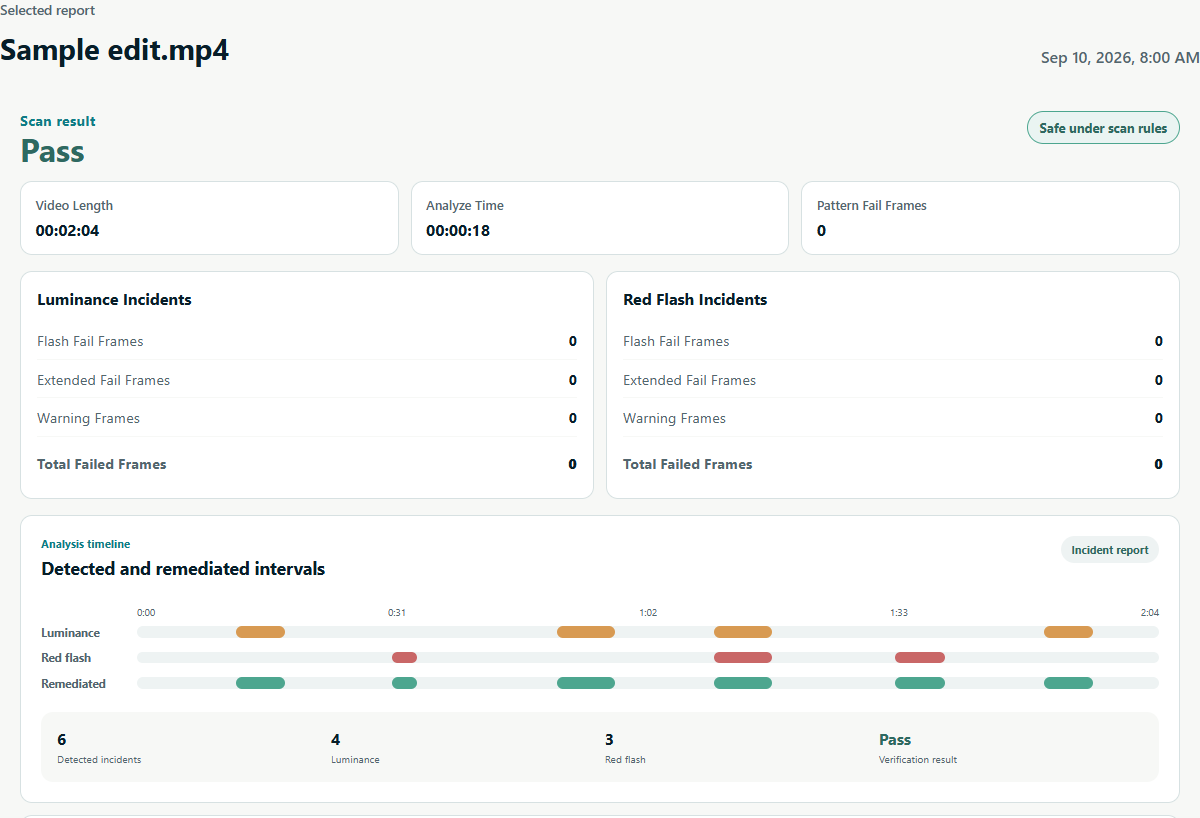This screenshot has height=818, width=1200.
Task: Select the last green Remediated interval
Action: point(1068,683)
